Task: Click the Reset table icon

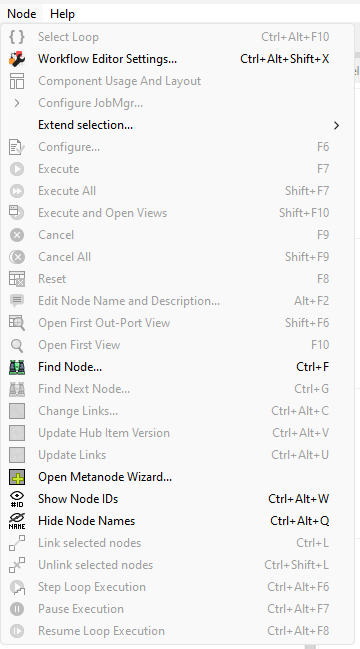Action: [17, 279]
